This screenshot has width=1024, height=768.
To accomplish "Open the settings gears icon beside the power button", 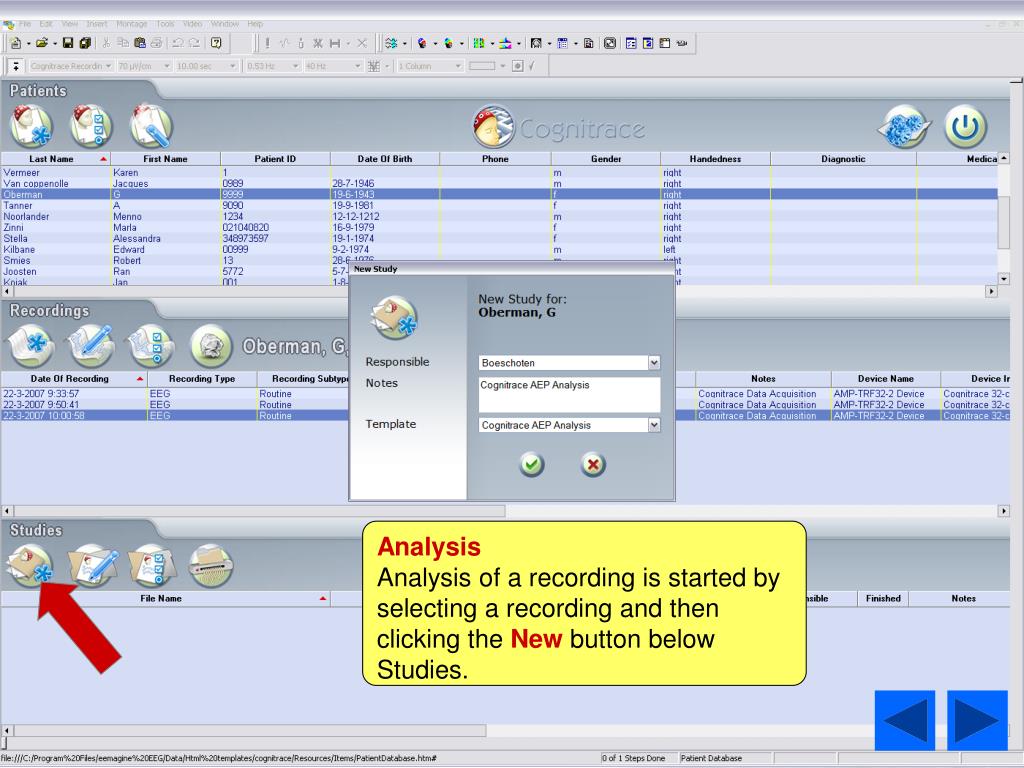I will coord(904,127).
